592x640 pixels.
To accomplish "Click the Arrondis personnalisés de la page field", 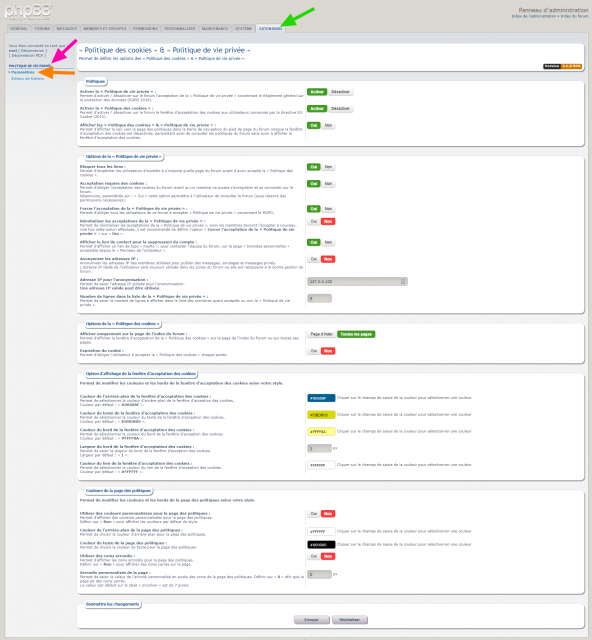I will coord(319,575).
